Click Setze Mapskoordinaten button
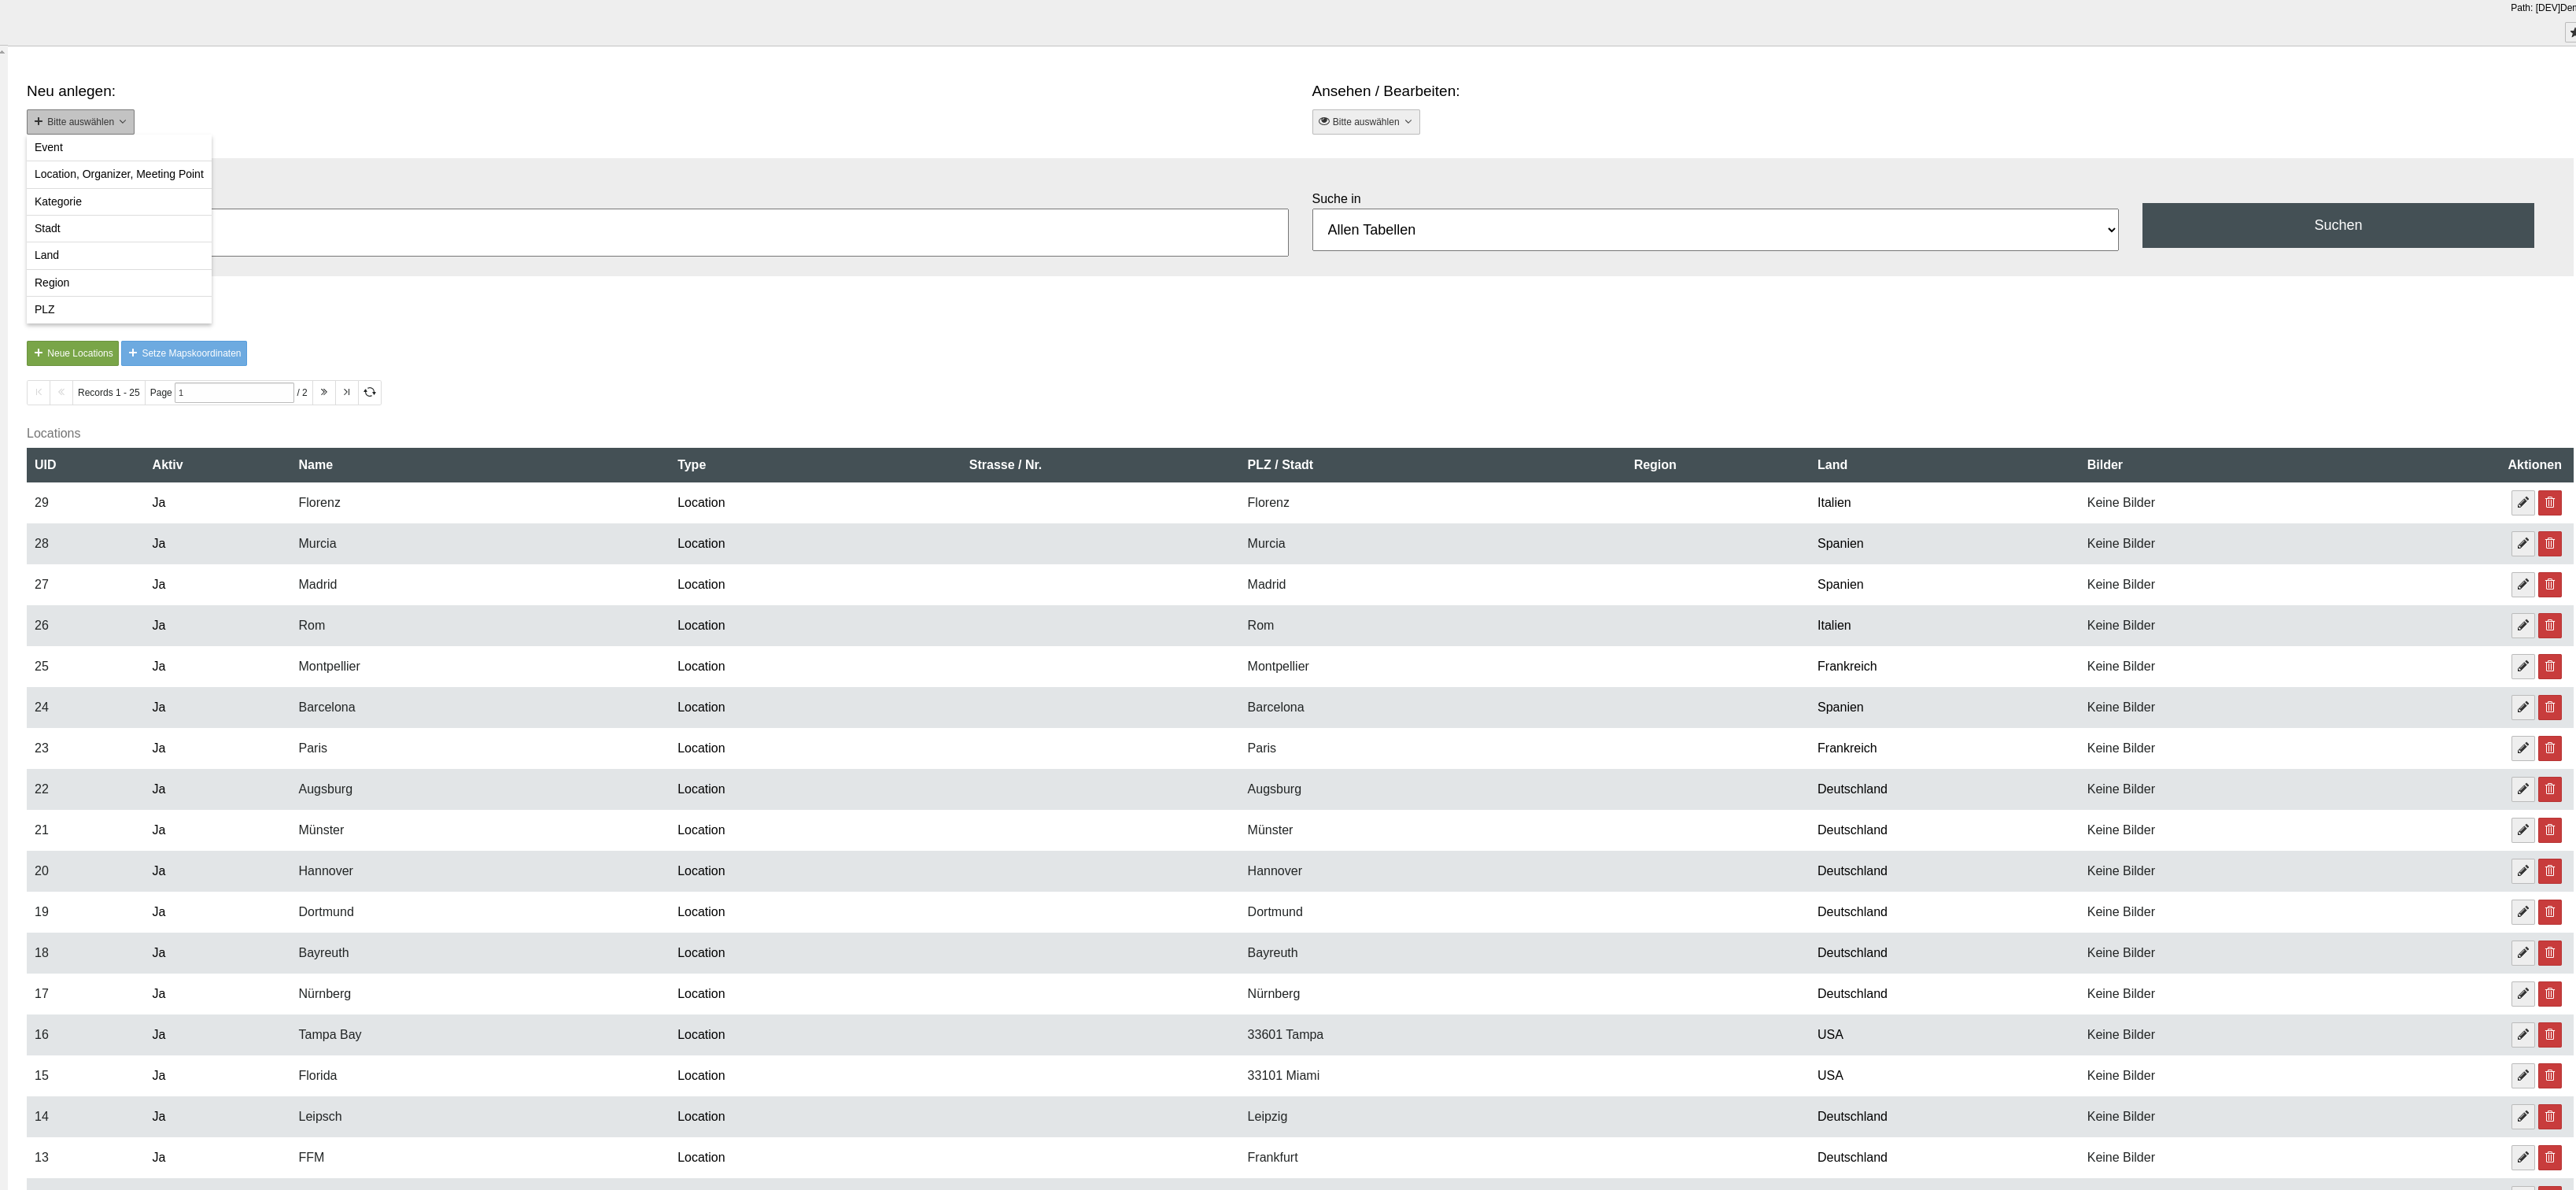 tap(184, 354)
